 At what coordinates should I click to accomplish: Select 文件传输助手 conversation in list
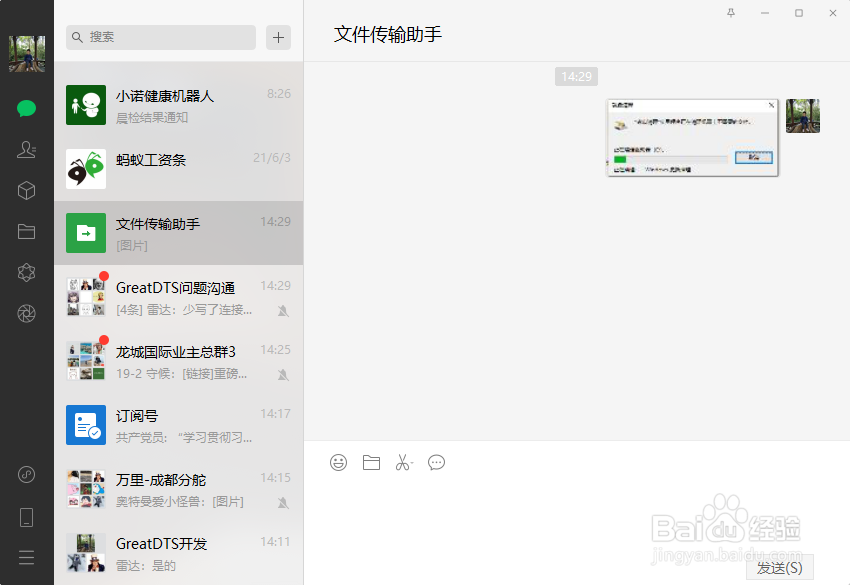178,233
